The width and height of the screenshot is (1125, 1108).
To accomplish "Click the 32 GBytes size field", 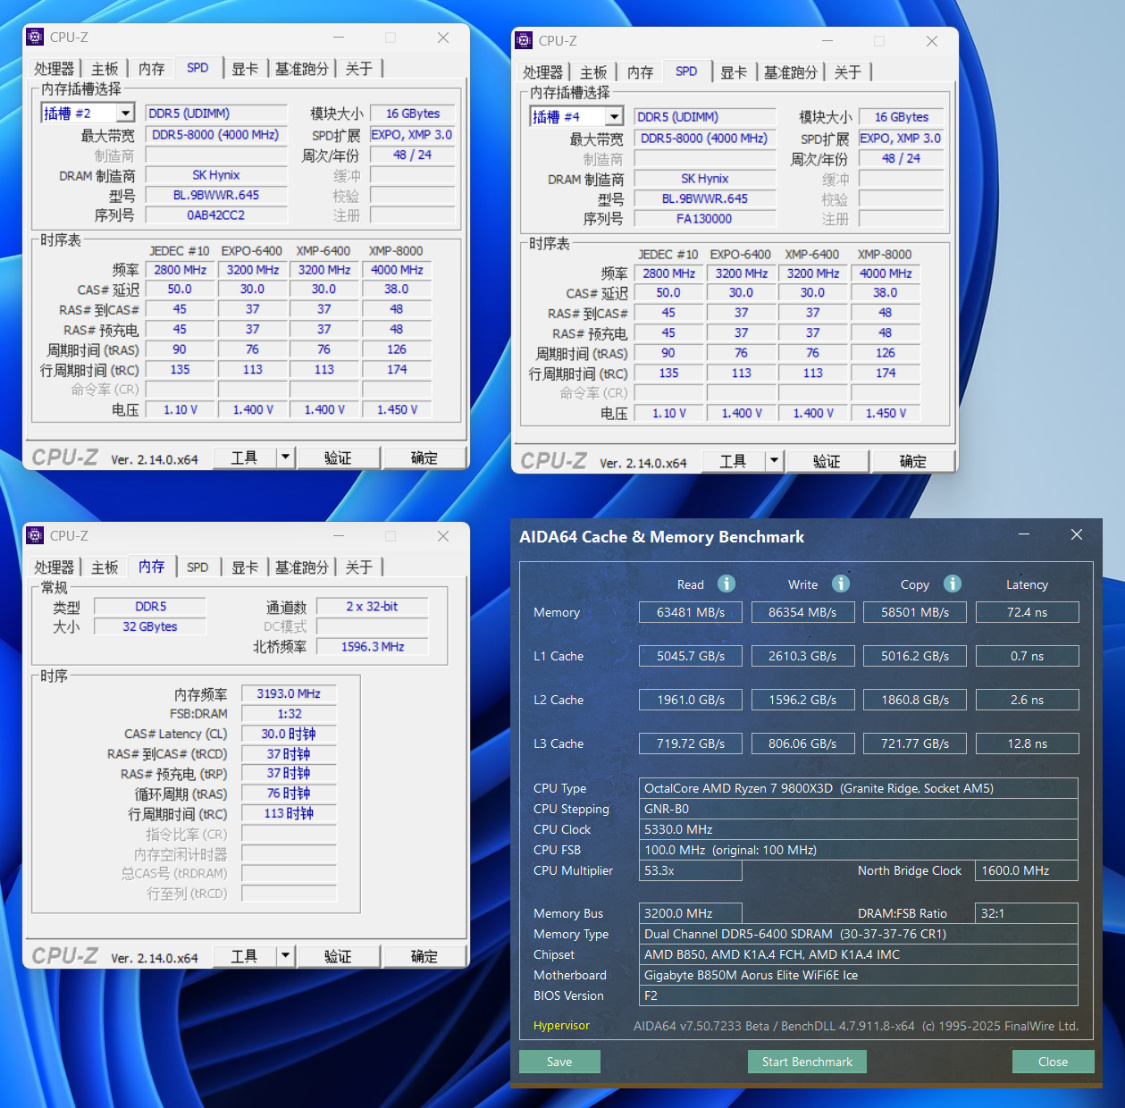I will 150,626.
